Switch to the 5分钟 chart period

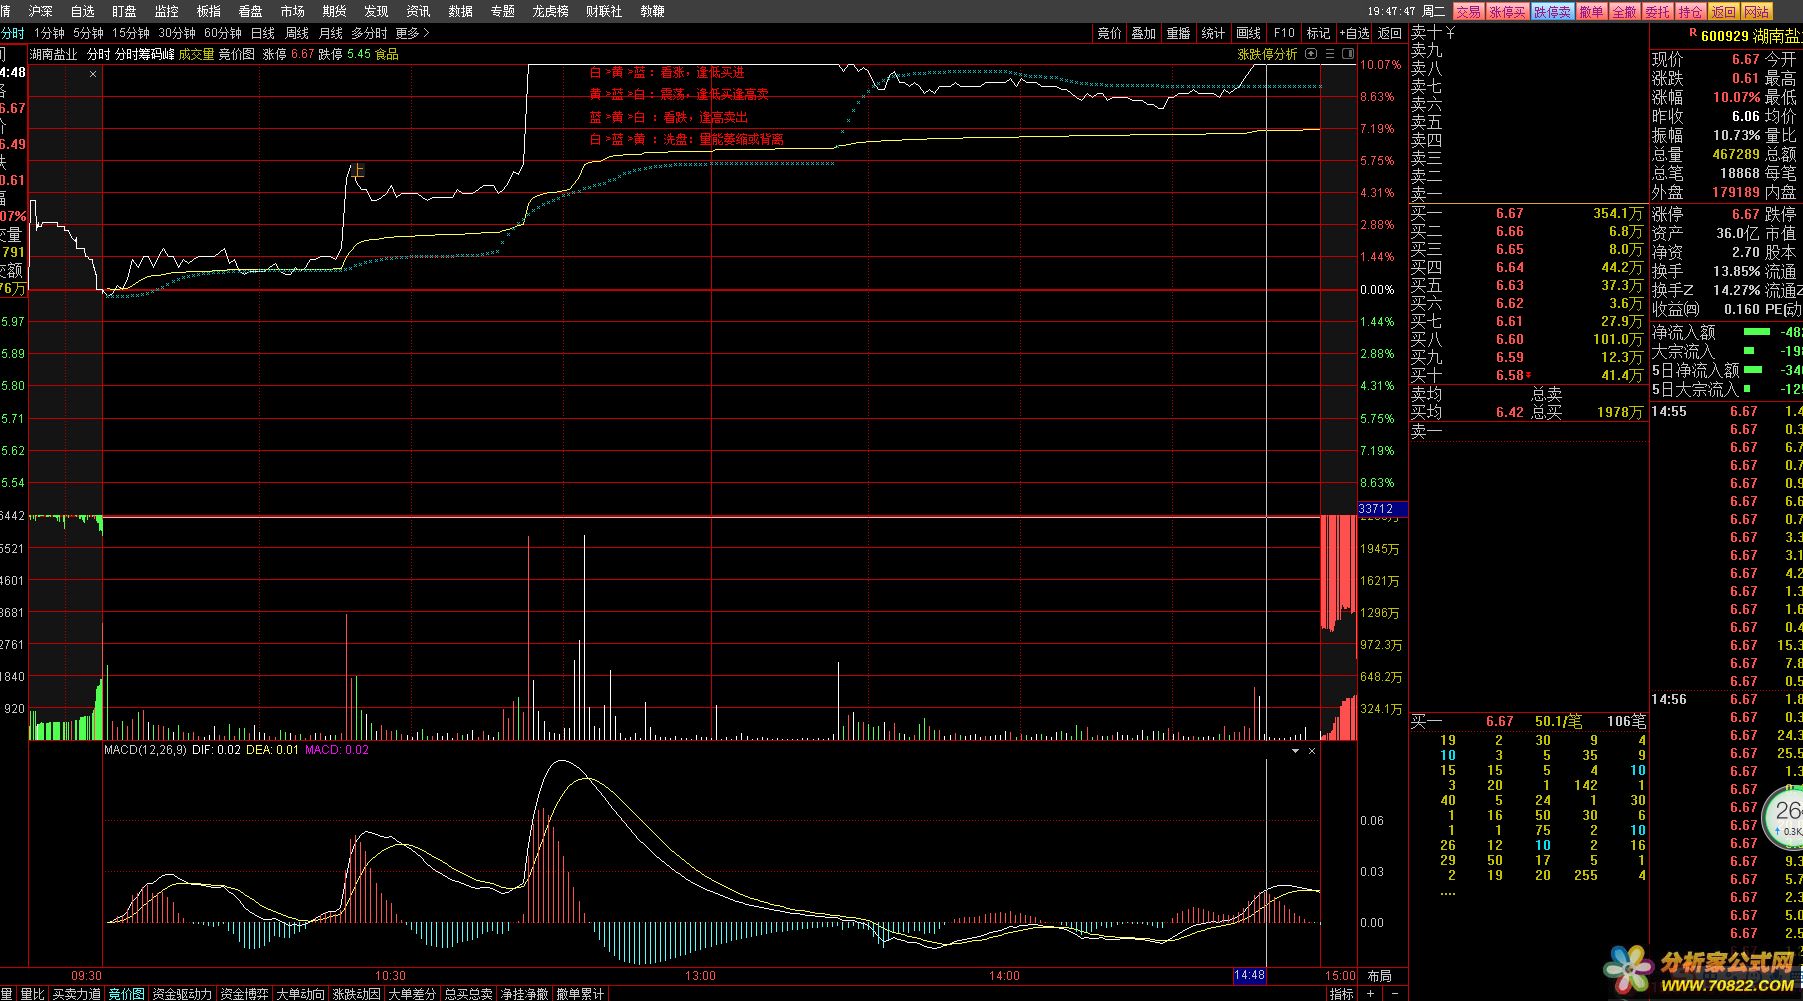click(89, 33)
